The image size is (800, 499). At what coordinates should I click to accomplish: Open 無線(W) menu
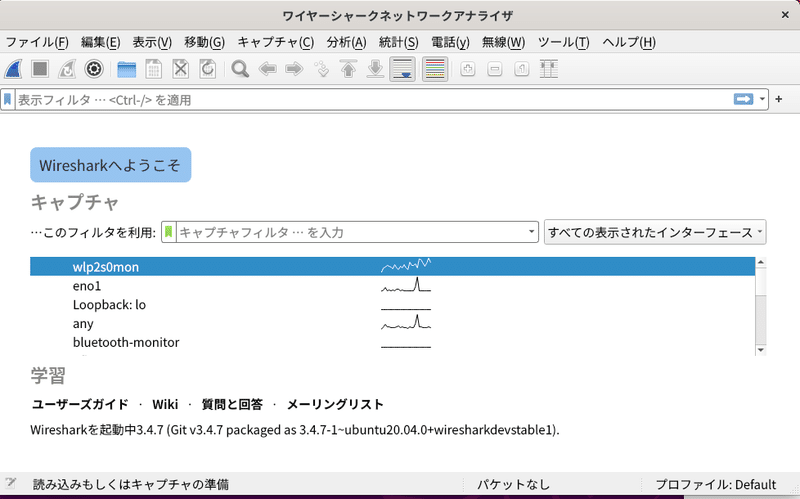pyautogui.click(x=504, y=42)
